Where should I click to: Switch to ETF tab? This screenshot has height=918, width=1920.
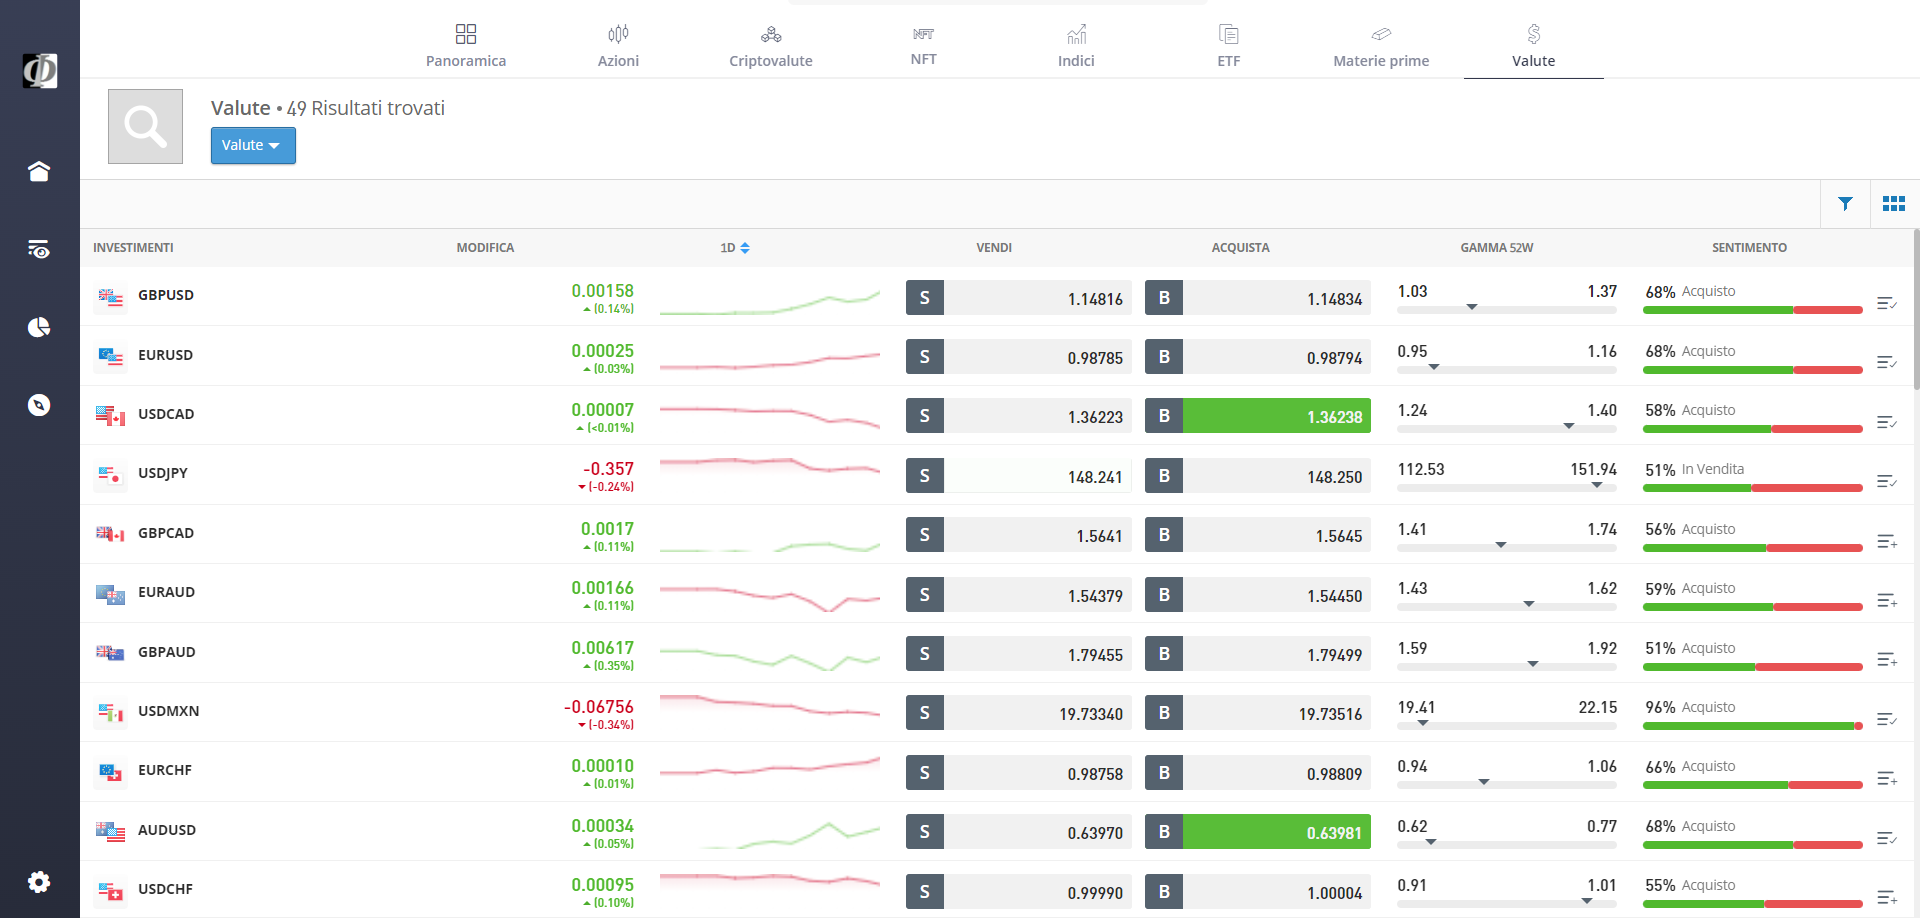[1229, 46]
